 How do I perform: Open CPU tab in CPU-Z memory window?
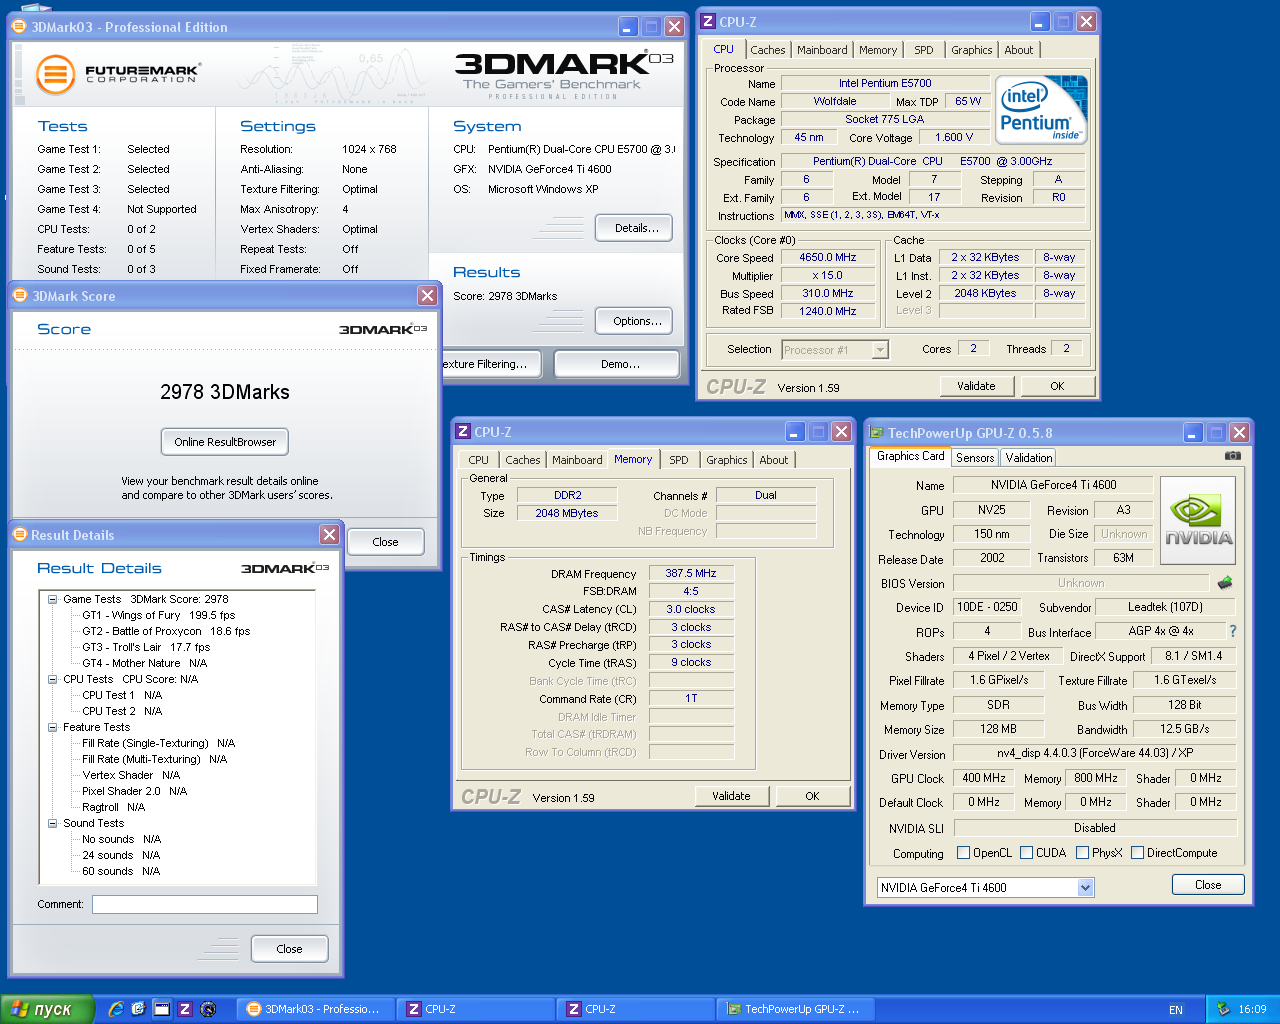click(479, 460)
